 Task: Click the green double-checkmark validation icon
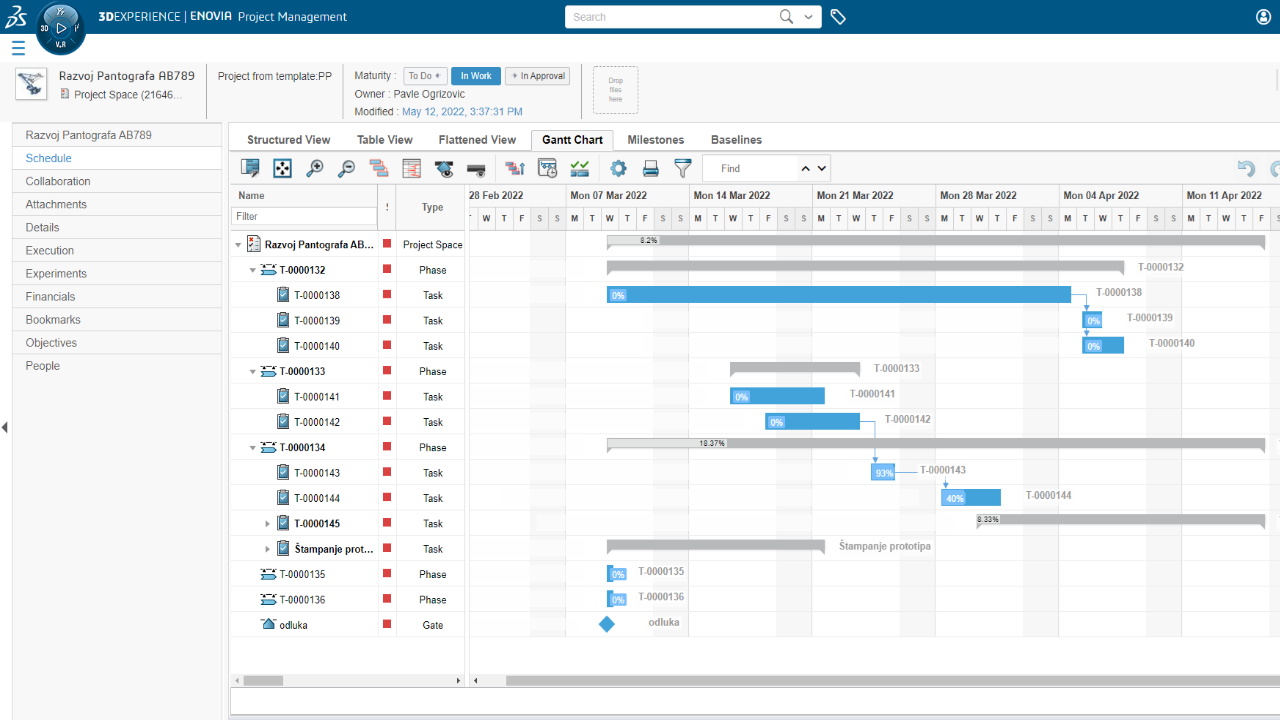(x=578, y=168)
